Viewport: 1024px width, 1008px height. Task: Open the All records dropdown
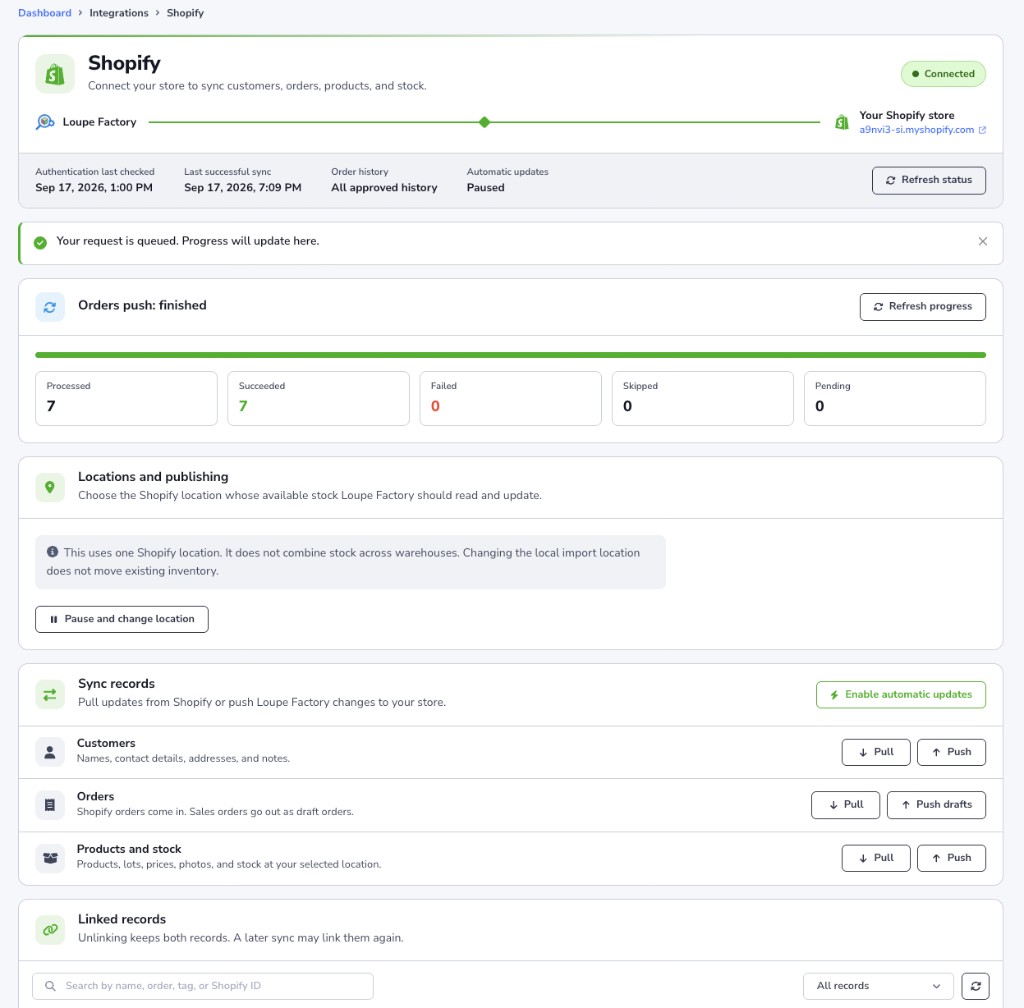pyautogui.click(x=878, y=986)
